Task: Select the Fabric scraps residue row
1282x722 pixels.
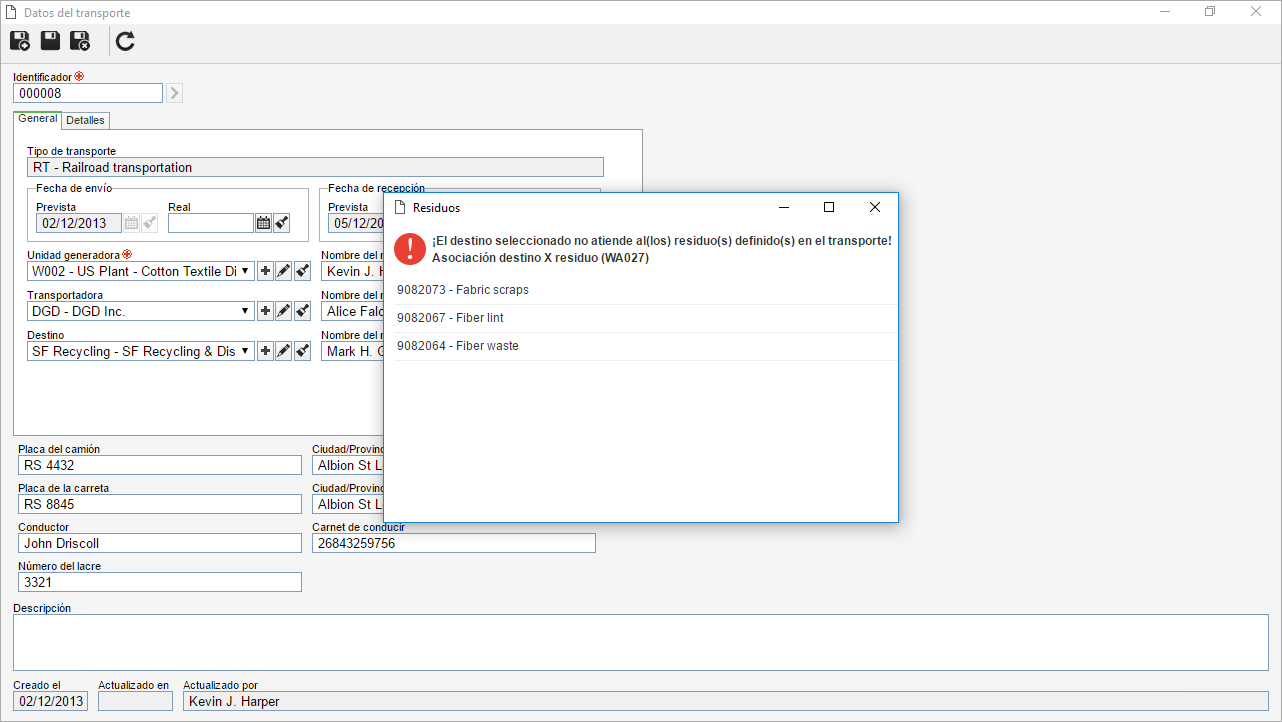Action: click(640, 290)
